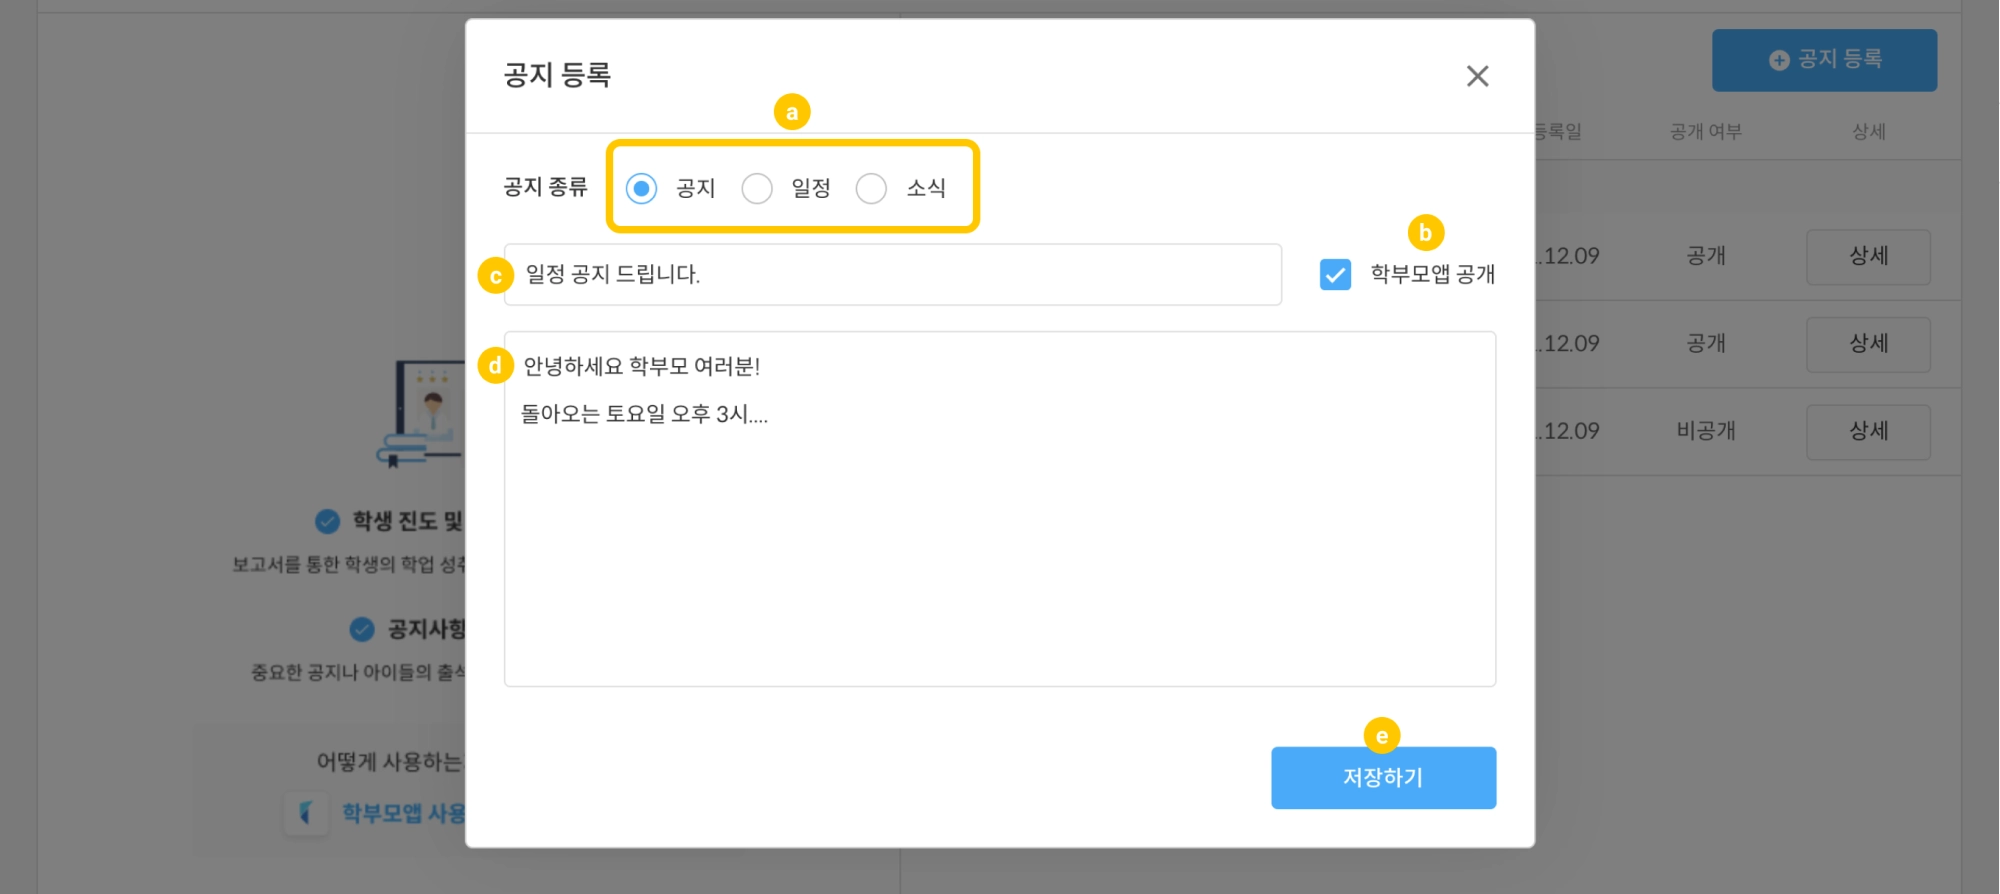
Task: Click the 공지 등록 button in background
Action: (x=1824, y=60)
